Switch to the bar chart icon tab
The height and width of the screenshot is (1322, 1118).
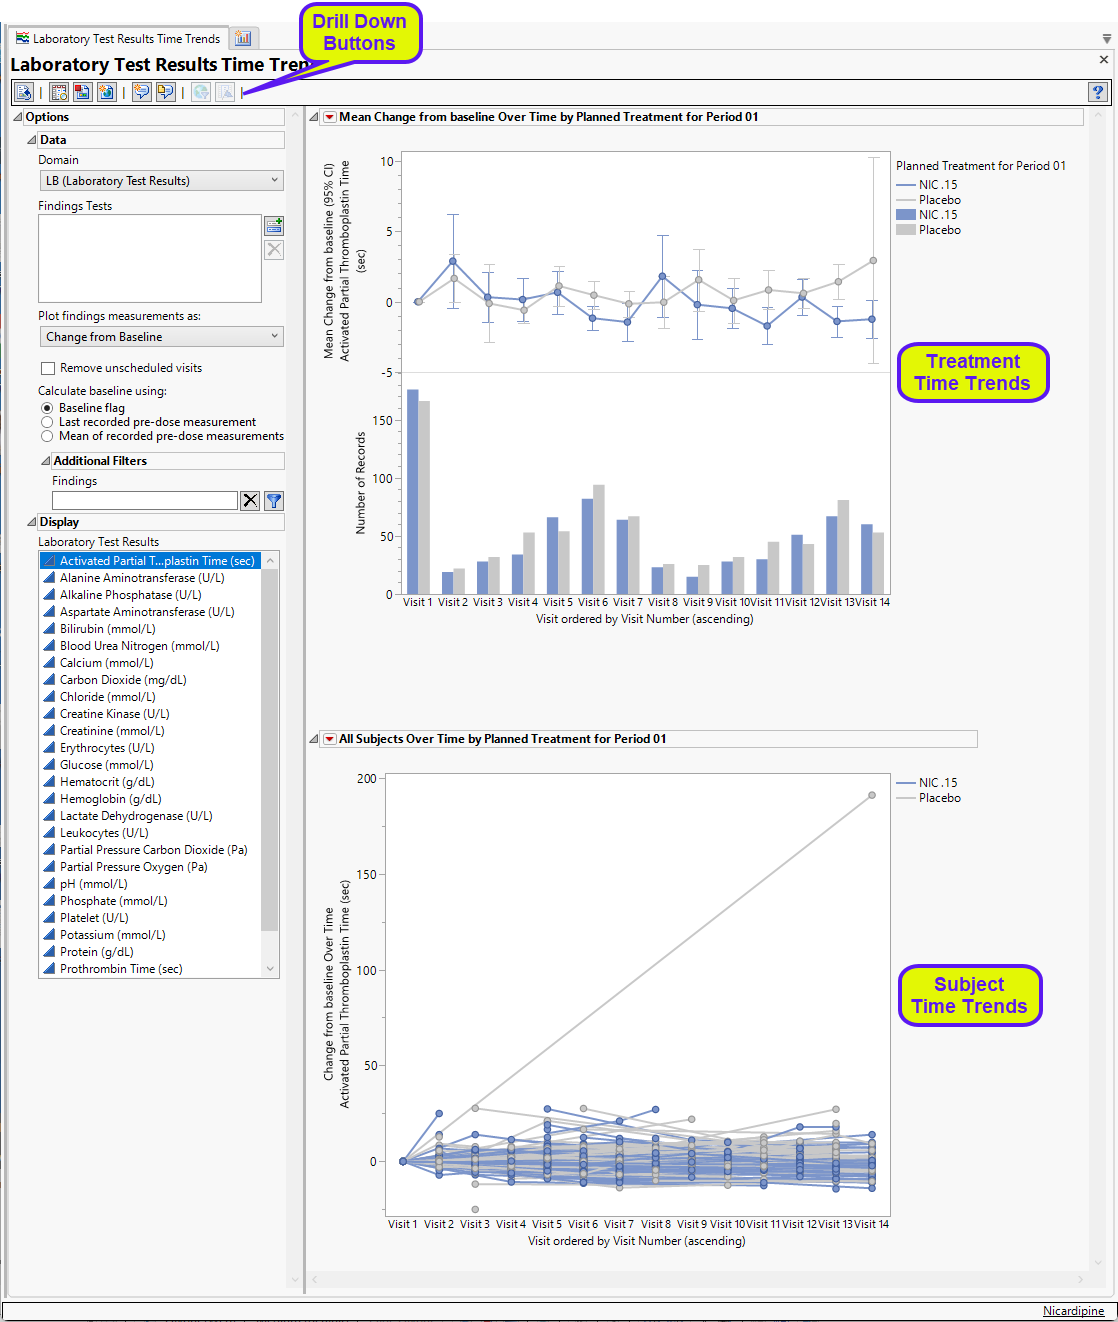coord(243,38)
